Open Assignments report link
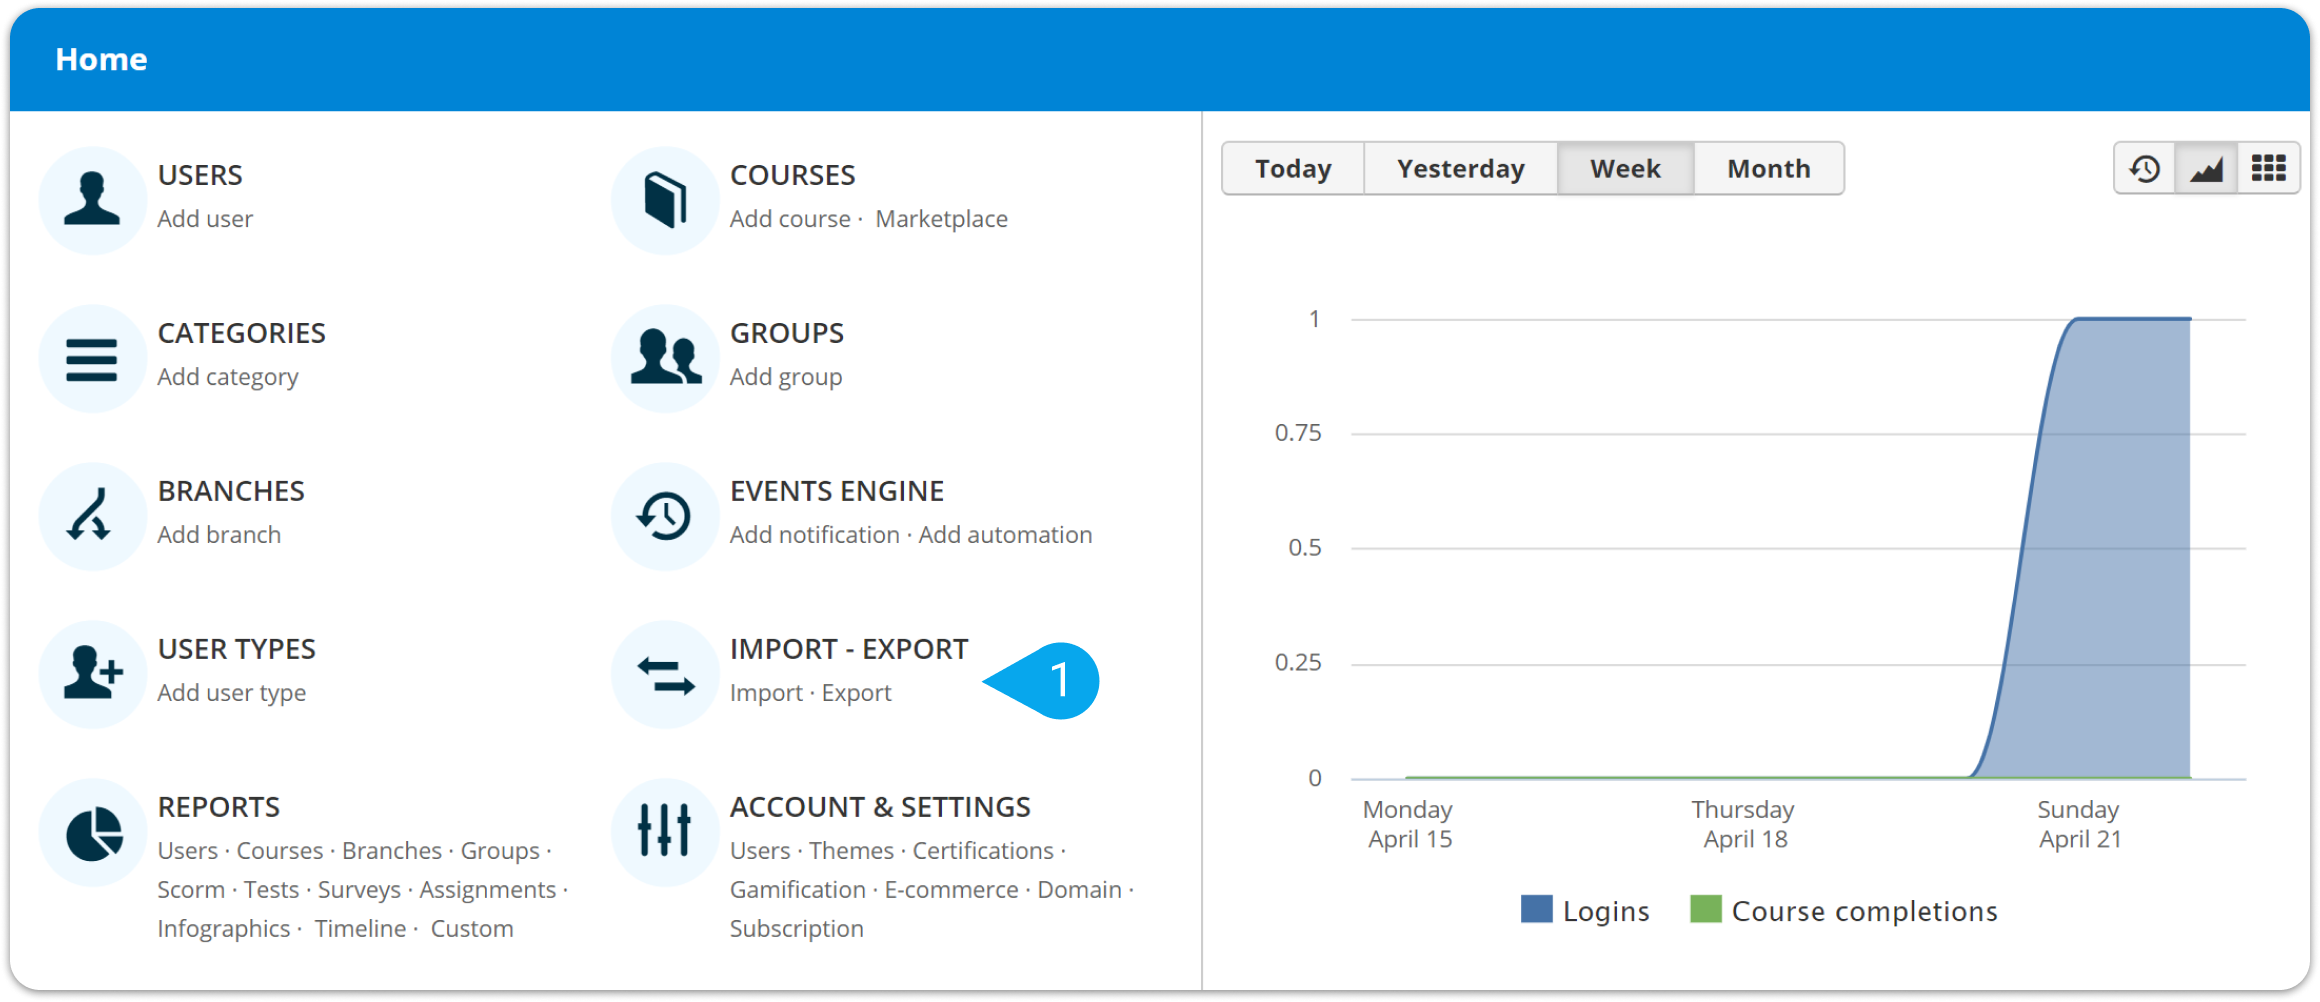 click(488, 890)
